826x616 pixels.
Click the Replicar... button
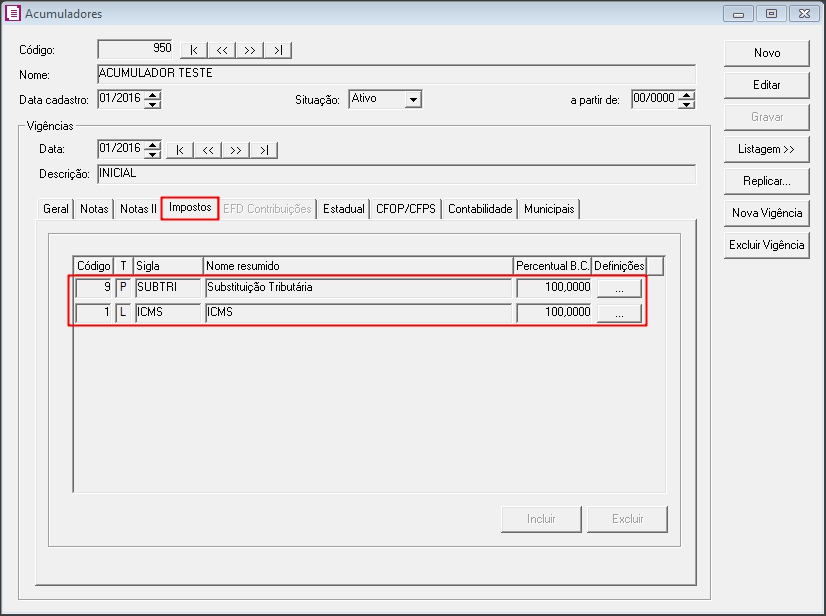click(x=766, y=181)
